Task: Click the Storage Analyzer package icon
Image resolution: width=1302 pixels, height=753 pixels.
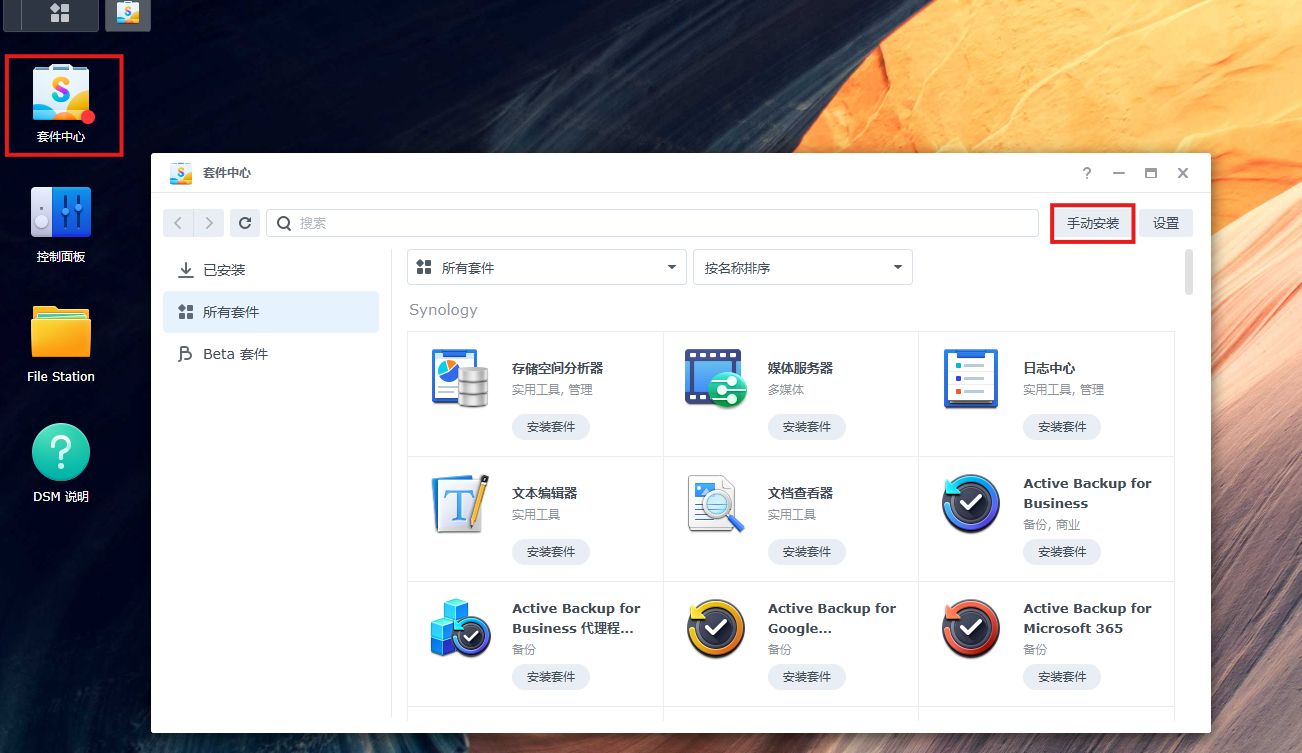Action: pyautogui.click(x=459, y=378)
